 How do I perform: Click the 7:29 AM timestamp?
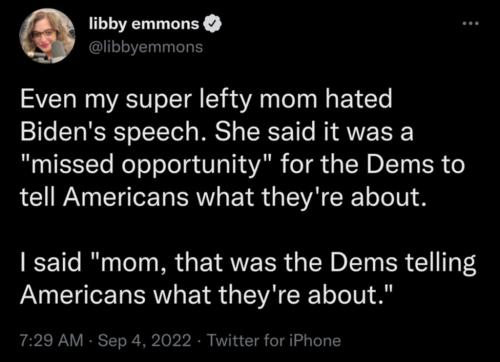(x=51, y=341)
